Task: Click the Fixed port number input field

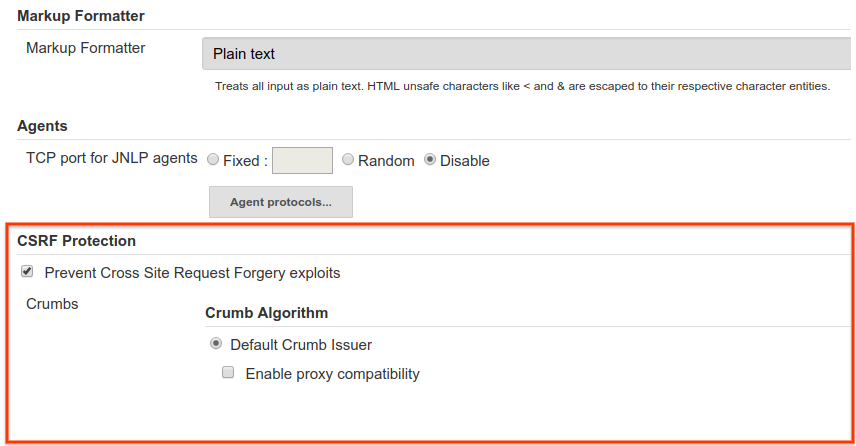Action: 302,160
